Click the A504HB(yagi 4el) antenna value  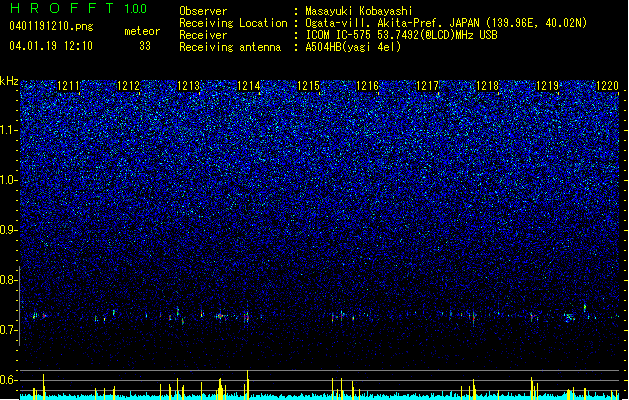click(353, 47)
